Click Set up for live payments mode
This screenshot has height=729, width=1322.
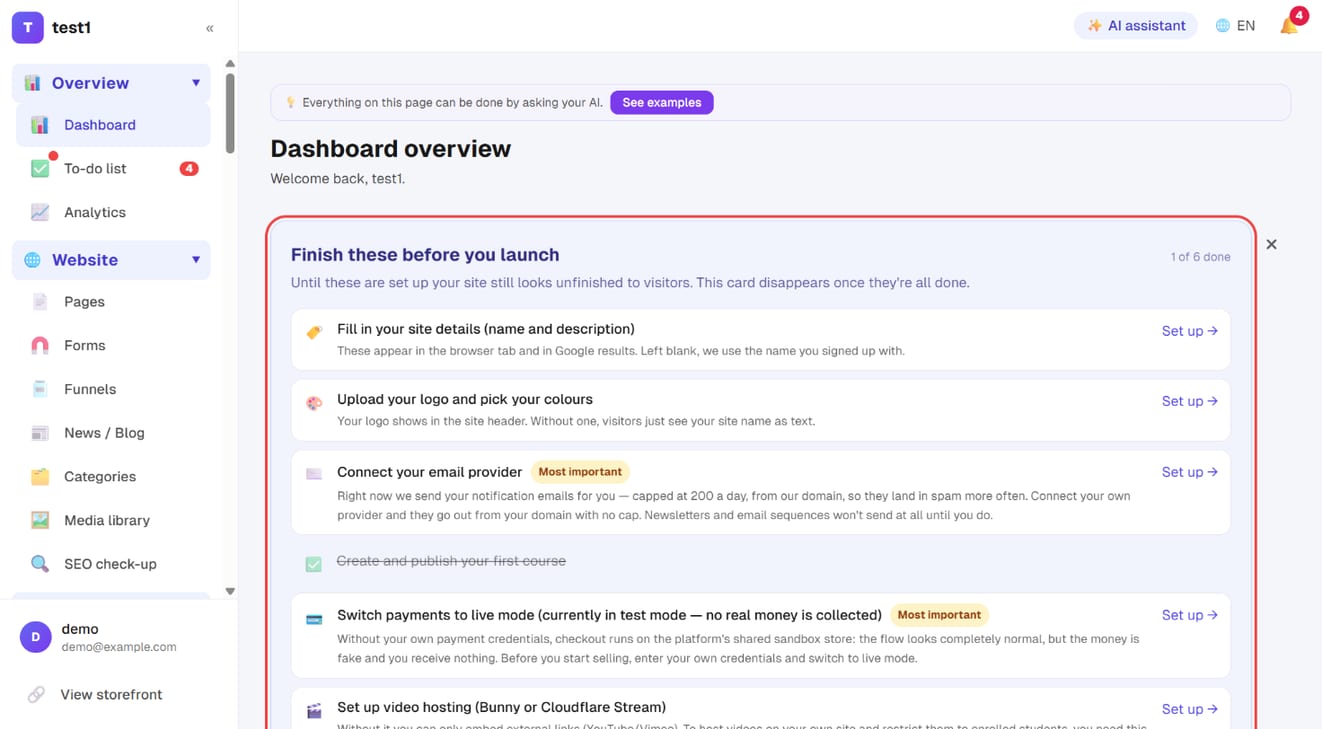coord(1190,615)
